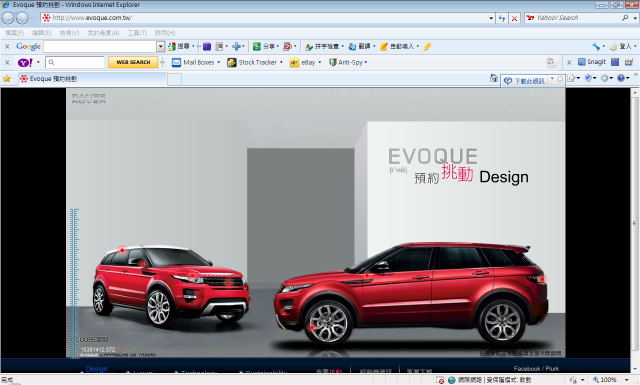Click the Google toolbar search field
The image size is (640, 385).
(100, 47)
